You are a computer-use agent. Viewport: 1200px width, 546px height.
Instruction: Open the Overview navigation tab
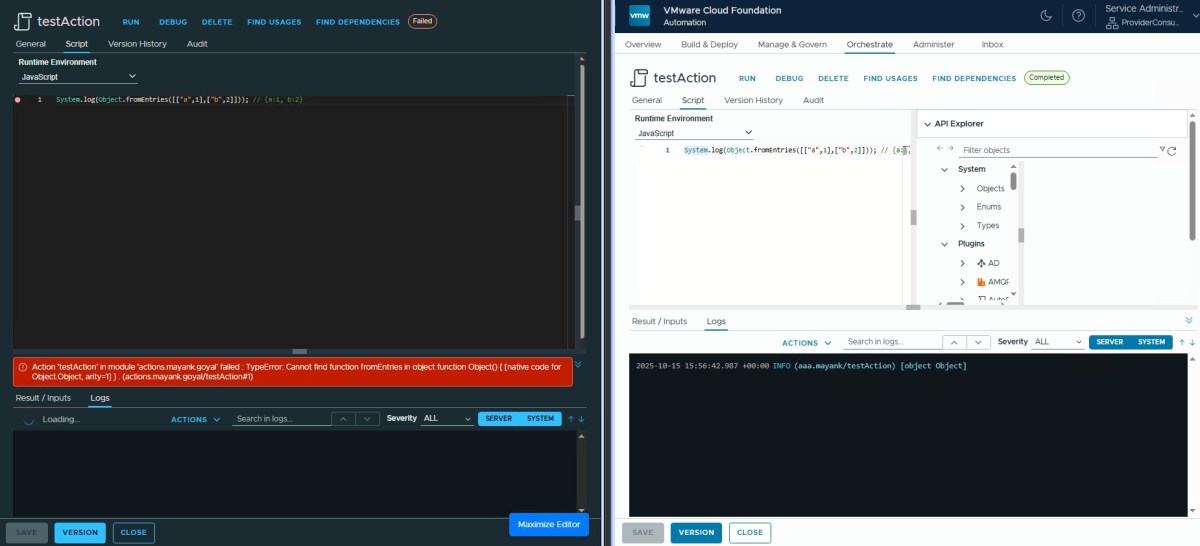[x=643, y=45]
